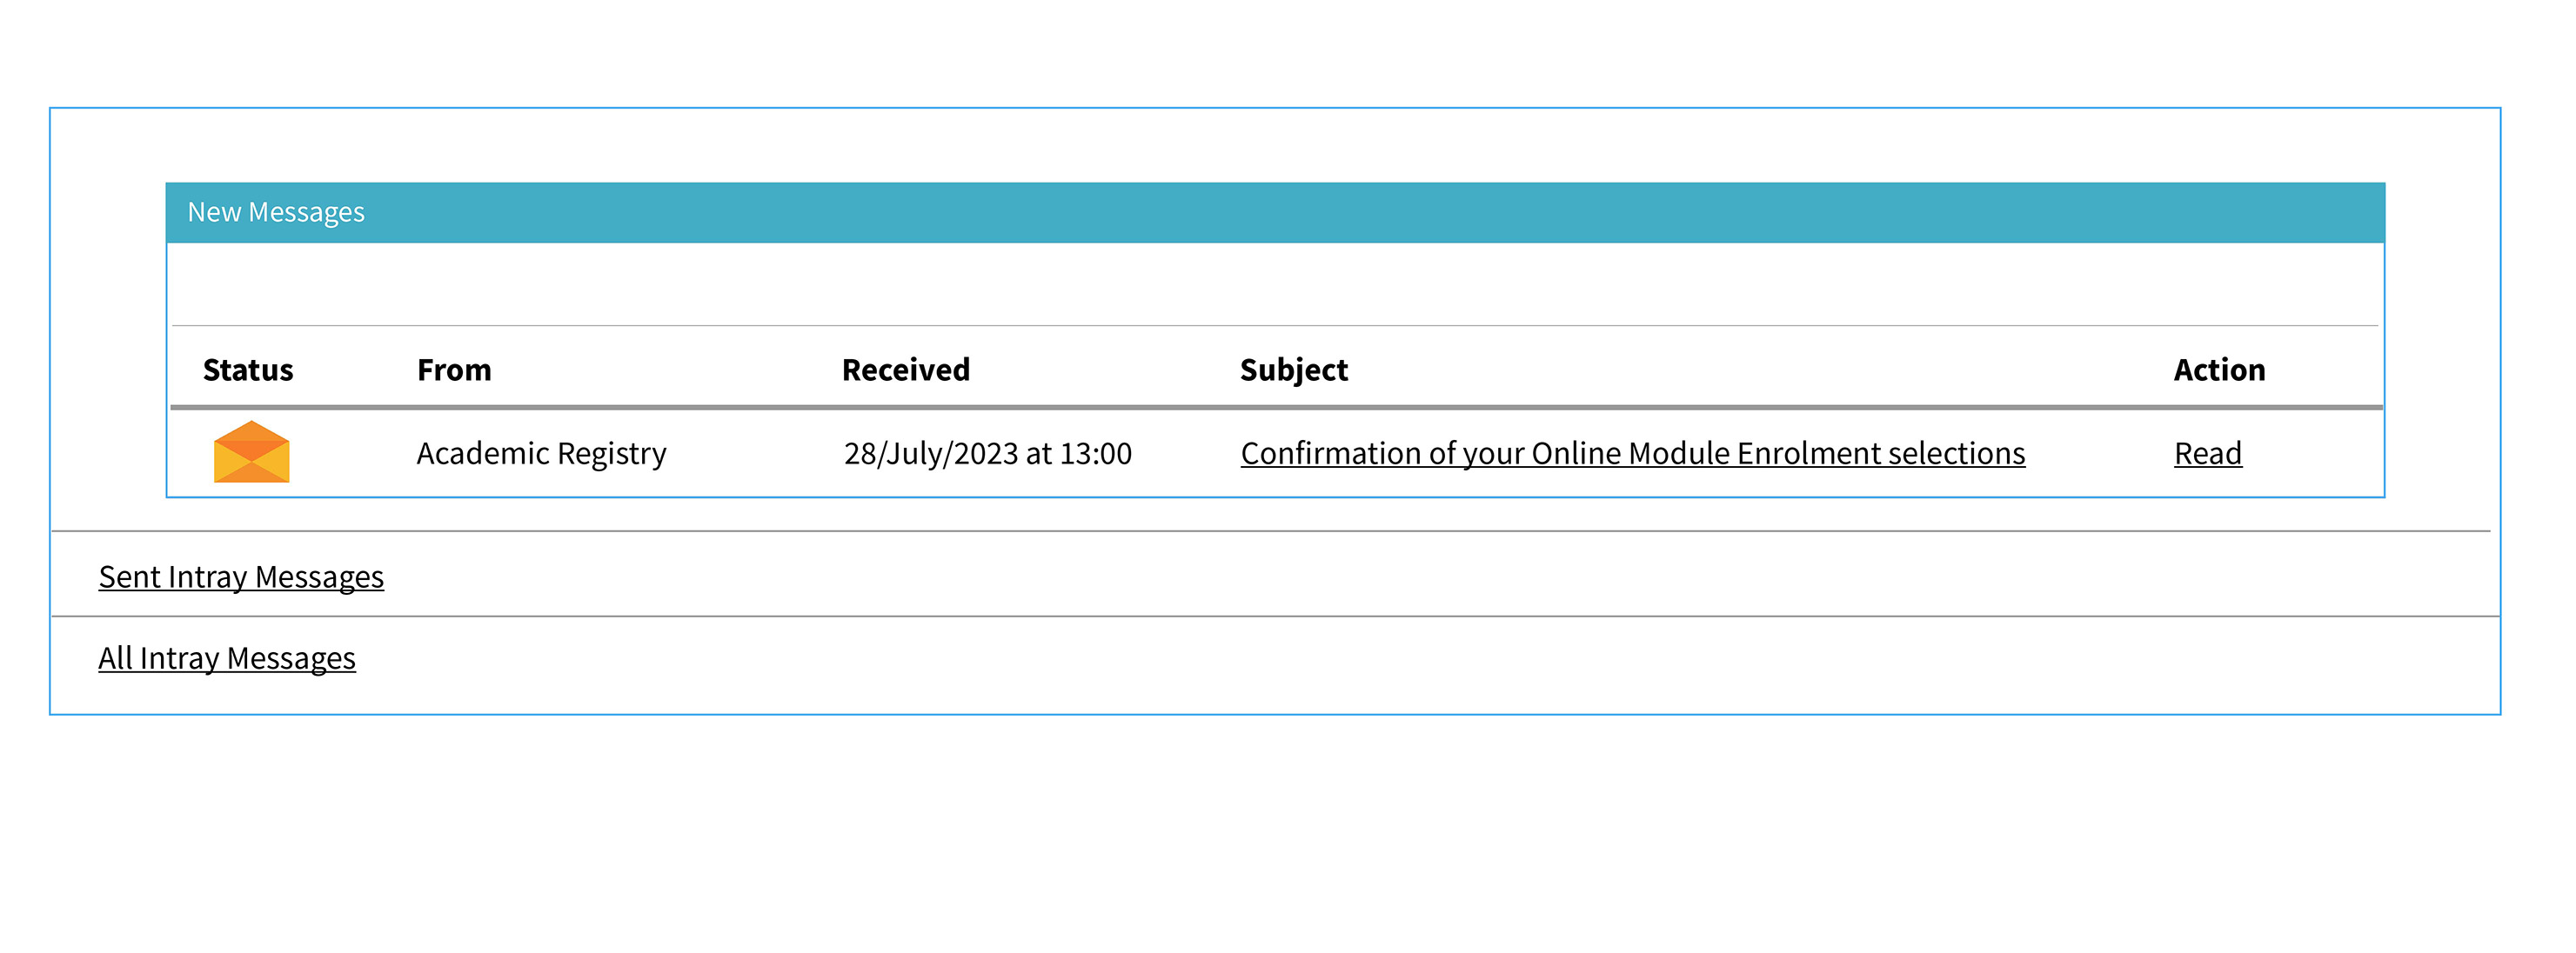Click the From column header

click(454, 370)
